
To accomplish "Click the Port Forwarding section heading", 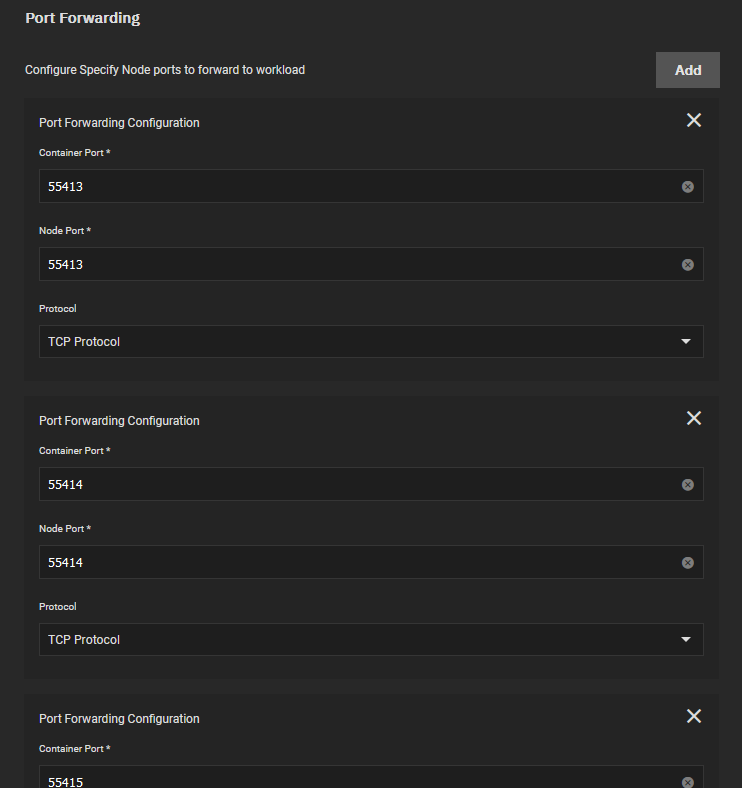I will [x=82, y=18].
